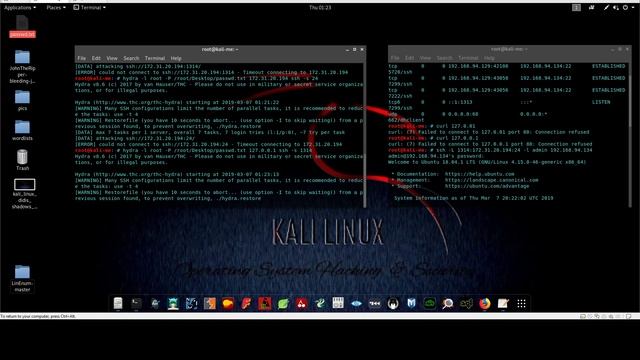Select the Trash icon on desktop
Image resolution: width=640 pixels, height=360 pixels.
point(22,160)
